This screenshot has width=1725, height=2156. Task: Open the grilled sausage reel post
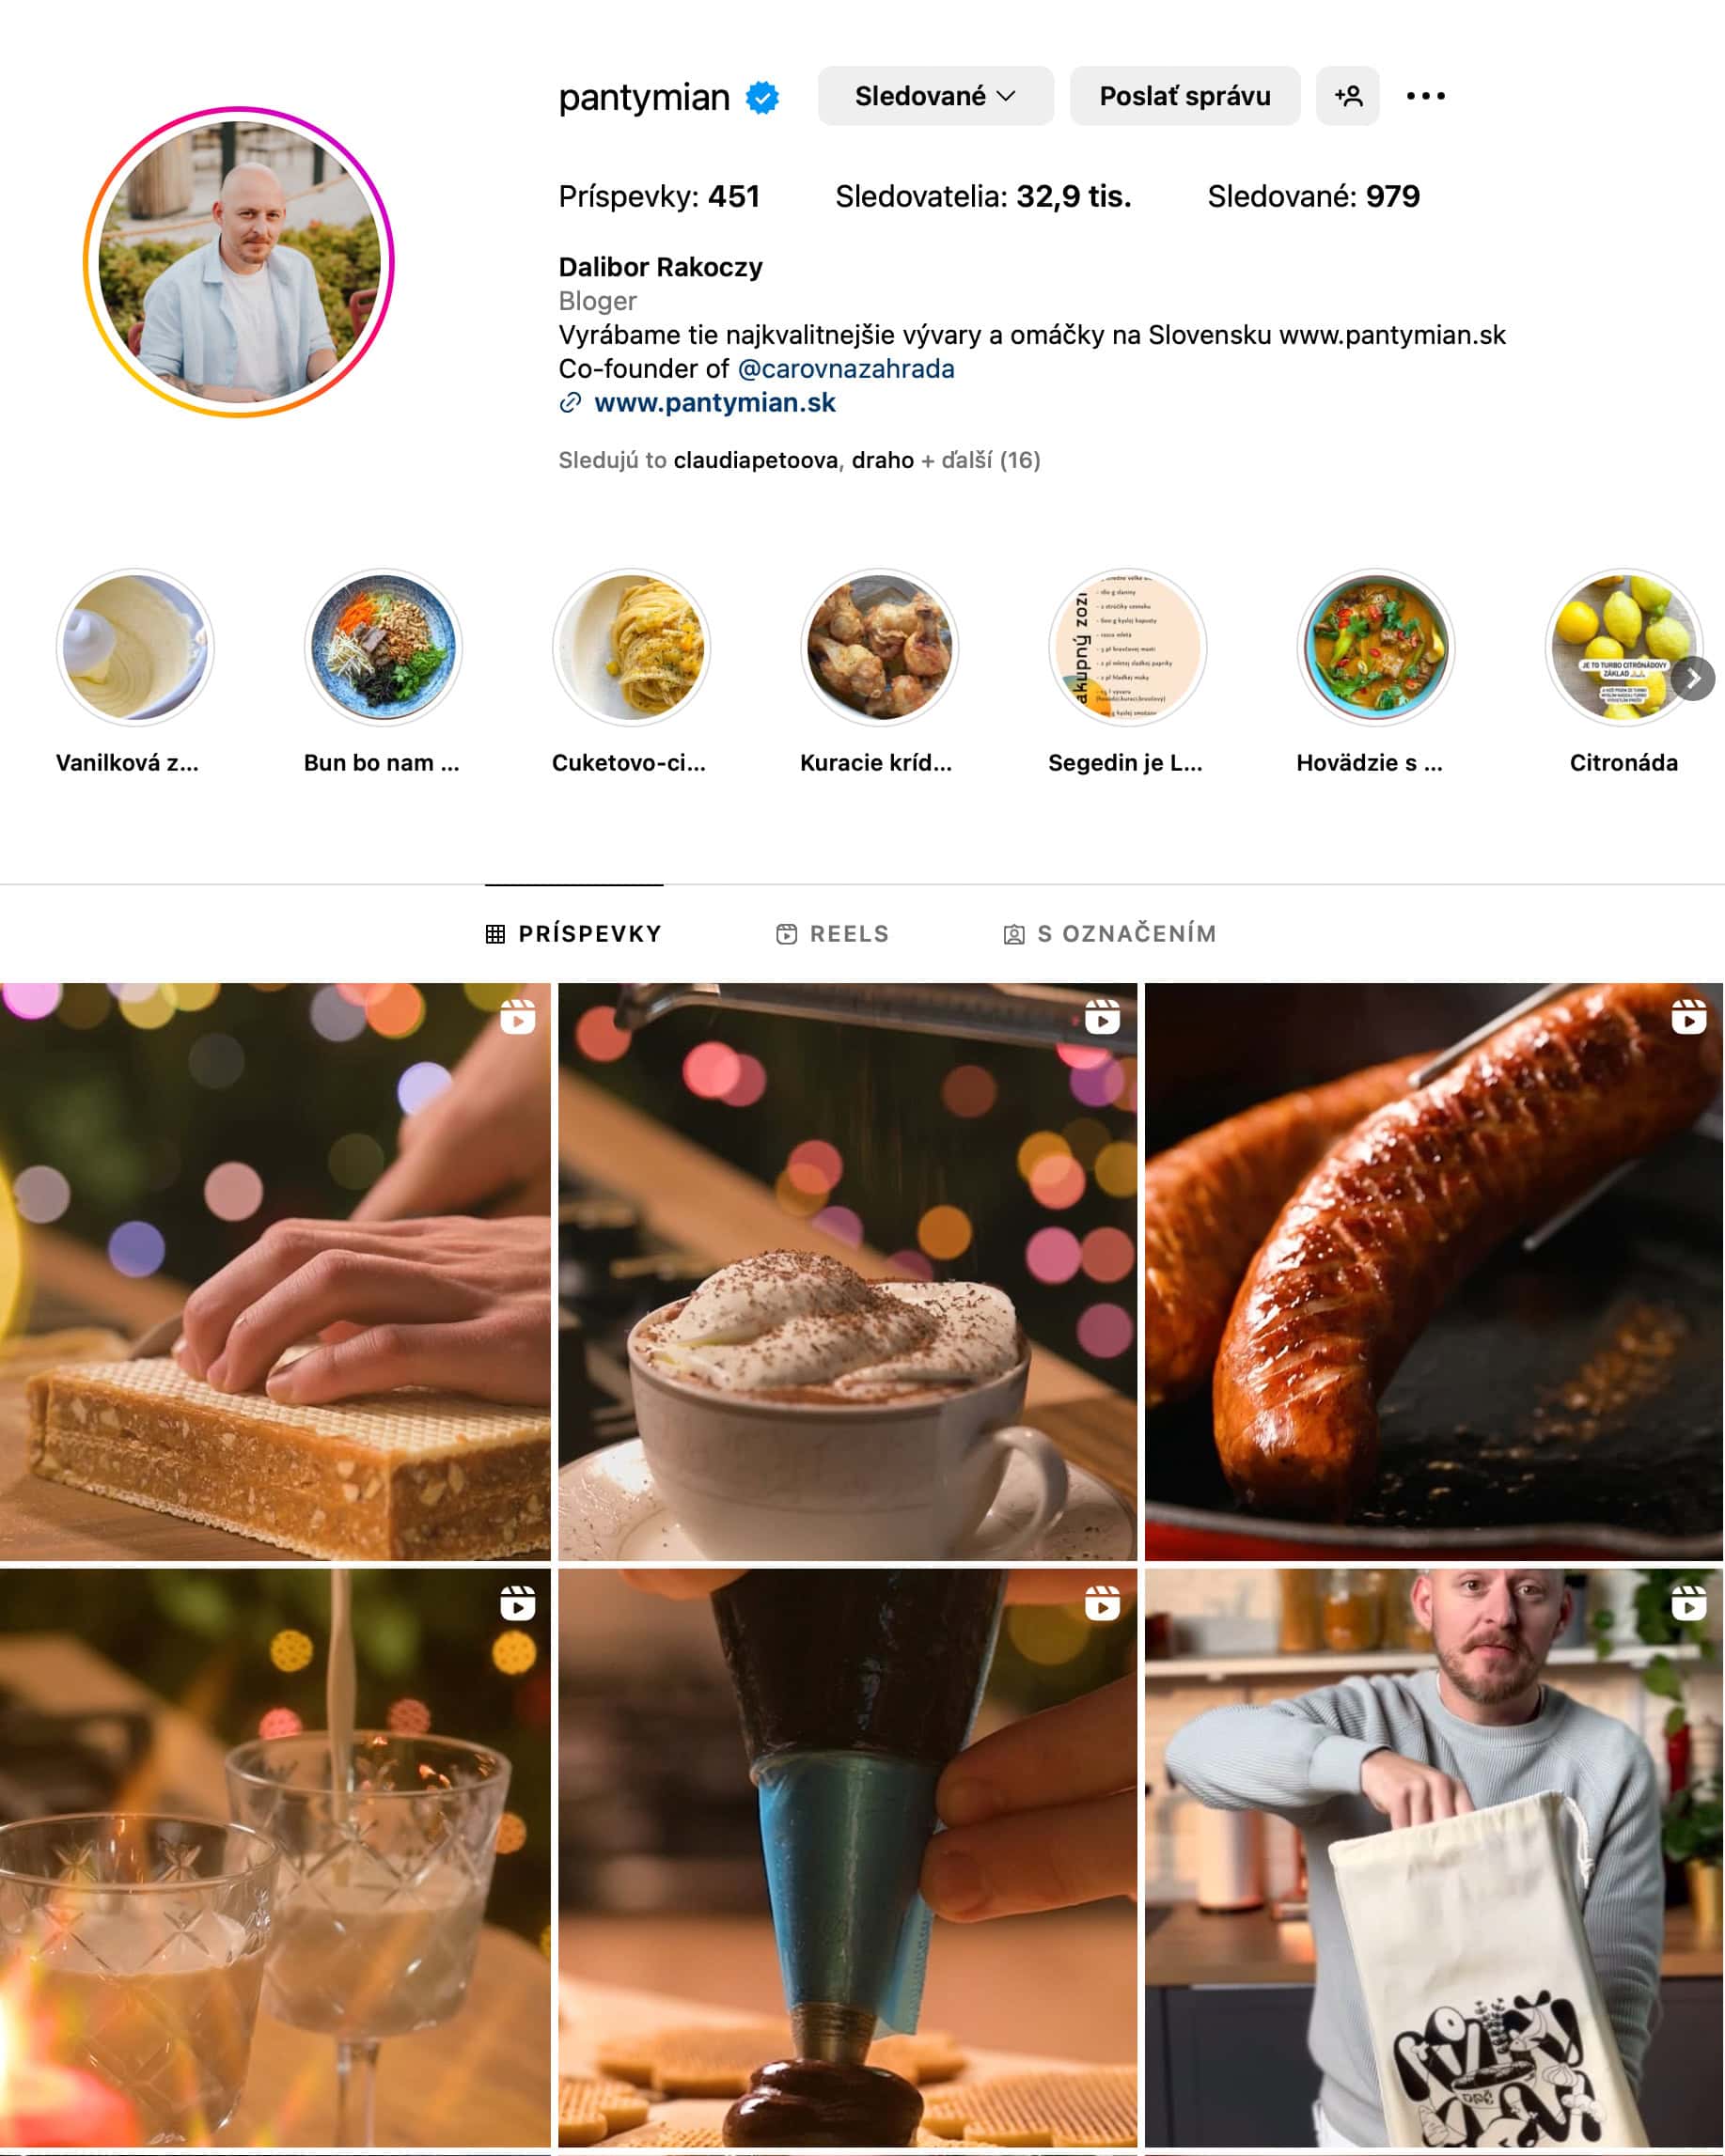click(1433, 1271)
